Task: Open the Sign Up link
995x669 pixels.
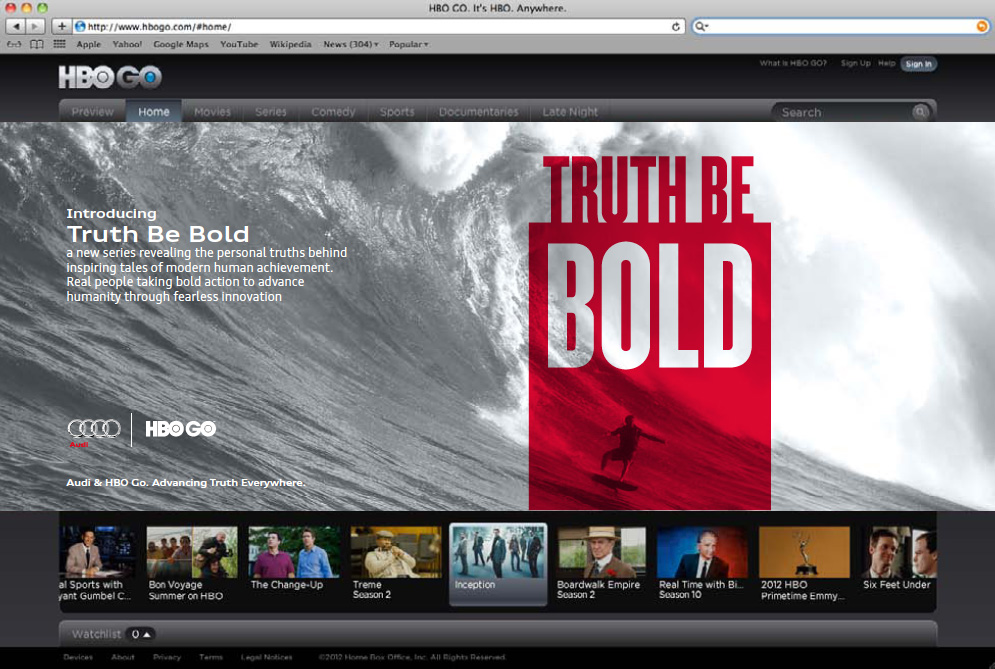Action: click(855, 63)
